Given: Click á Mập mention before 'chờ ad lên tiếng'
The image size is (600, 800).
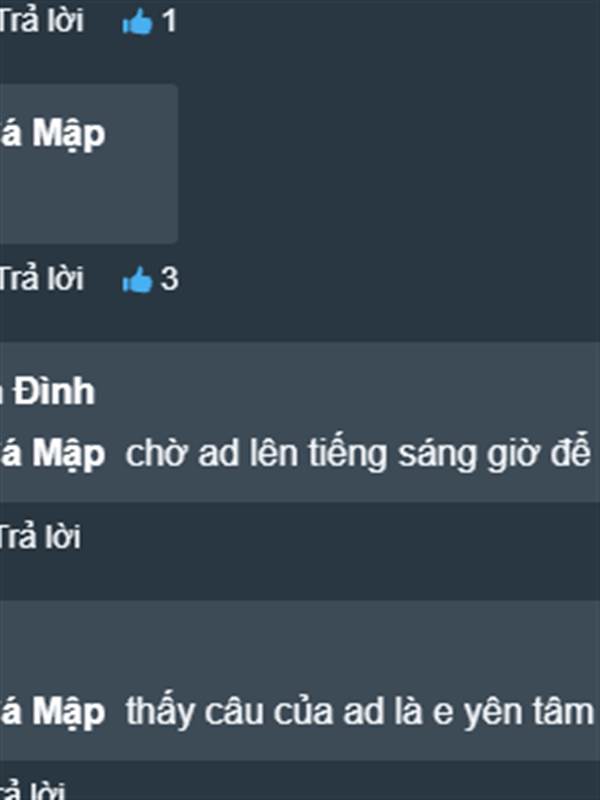Looking at the screenshot, I should [53, 454].
